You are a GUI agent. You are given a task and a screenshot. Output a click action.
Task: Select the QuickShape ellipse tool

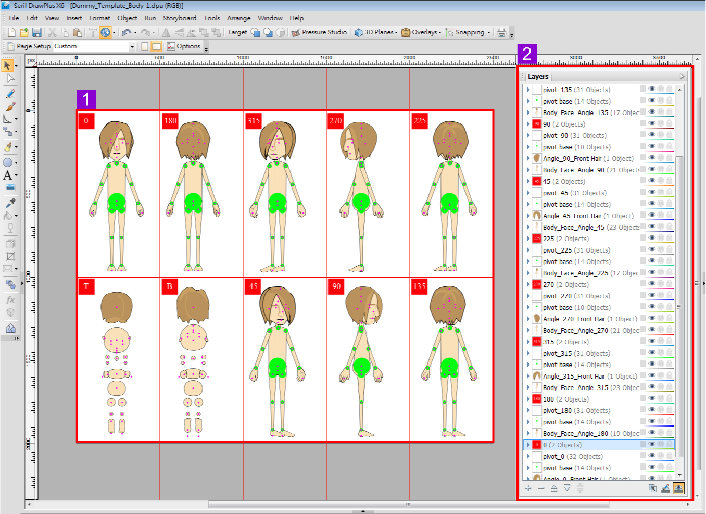tap(9, 160)
